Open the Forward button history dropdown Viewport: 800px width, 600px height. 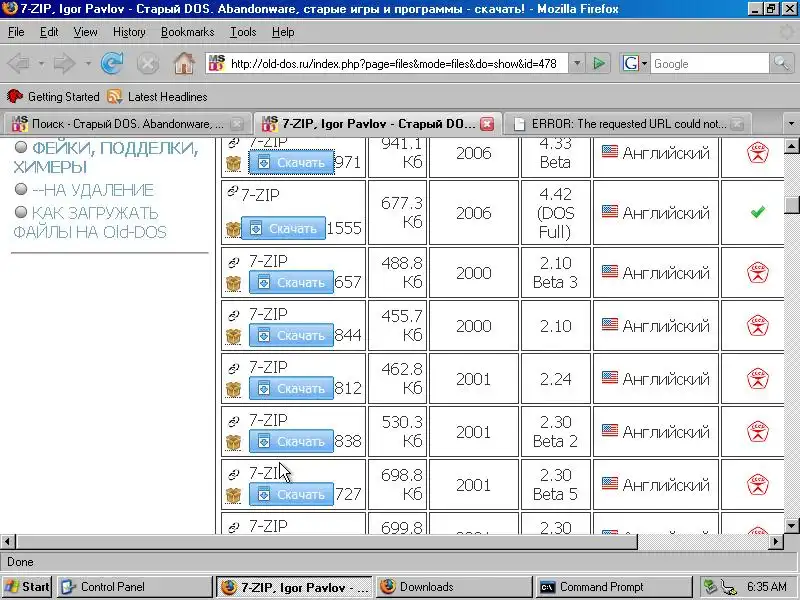[88, 64]
